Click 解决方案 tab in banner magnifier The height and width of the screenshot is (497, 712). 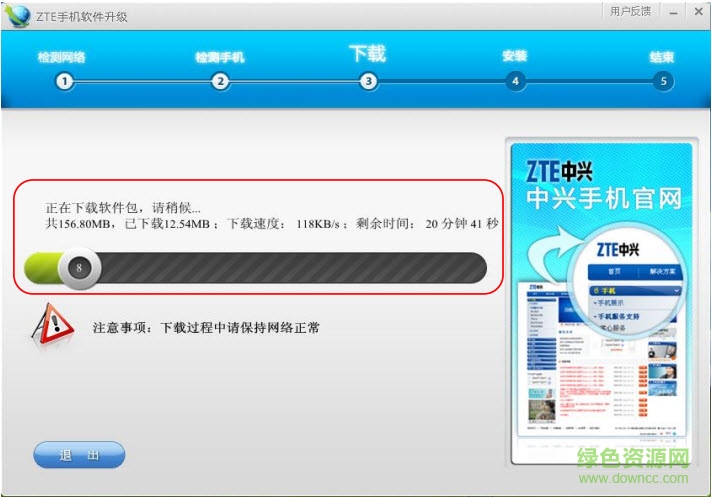(x=662, y=271)
